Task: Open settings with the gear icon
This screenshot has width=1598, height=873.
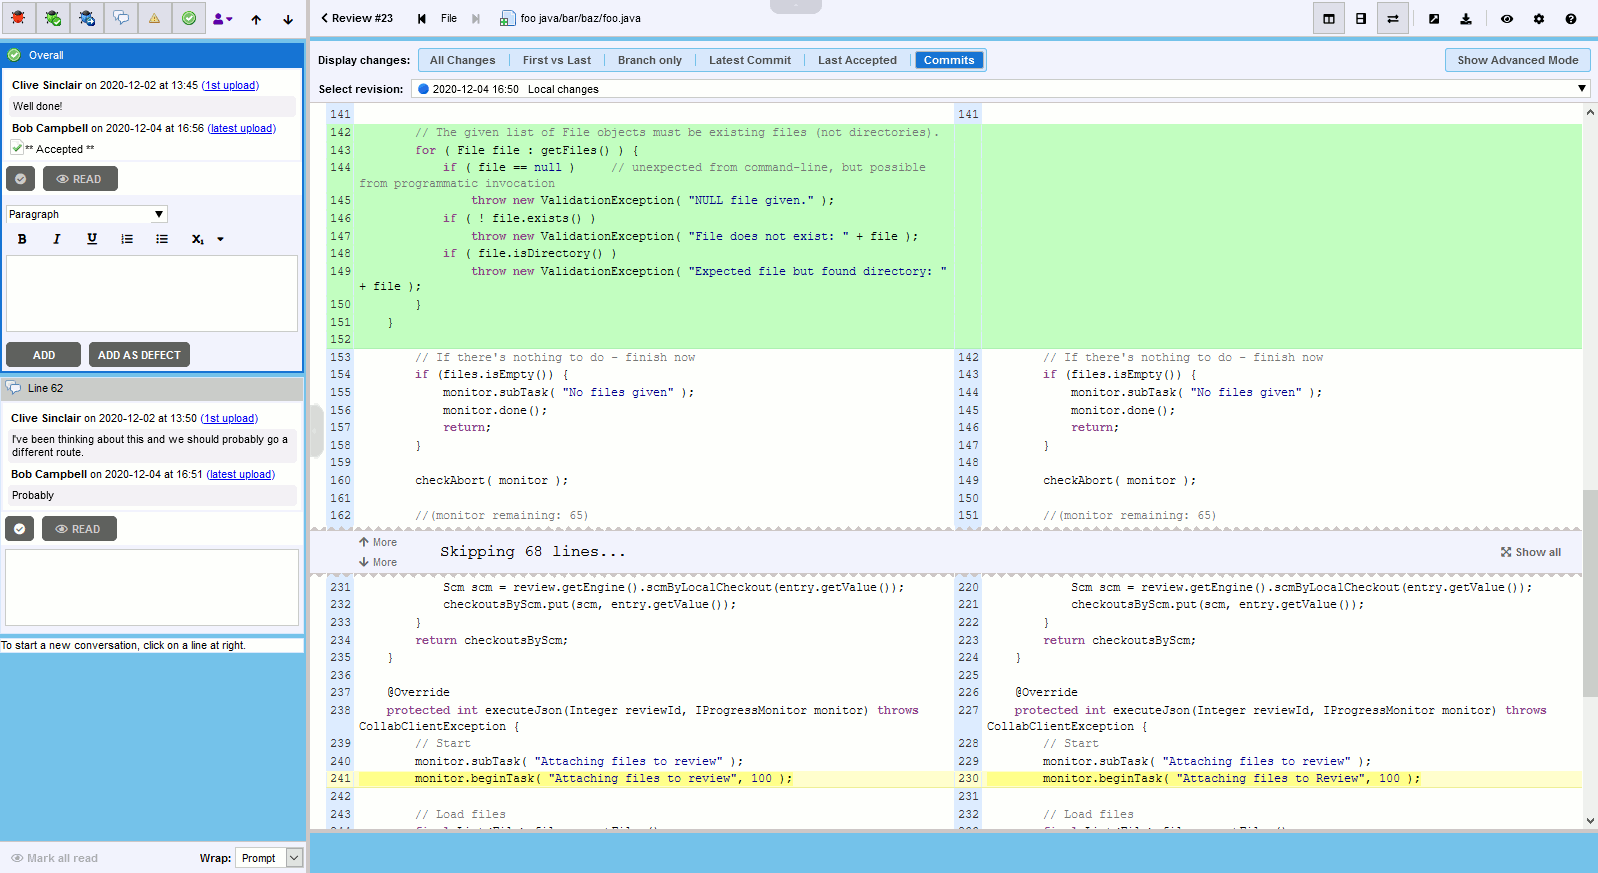Action: click(x=1539, y=18)
